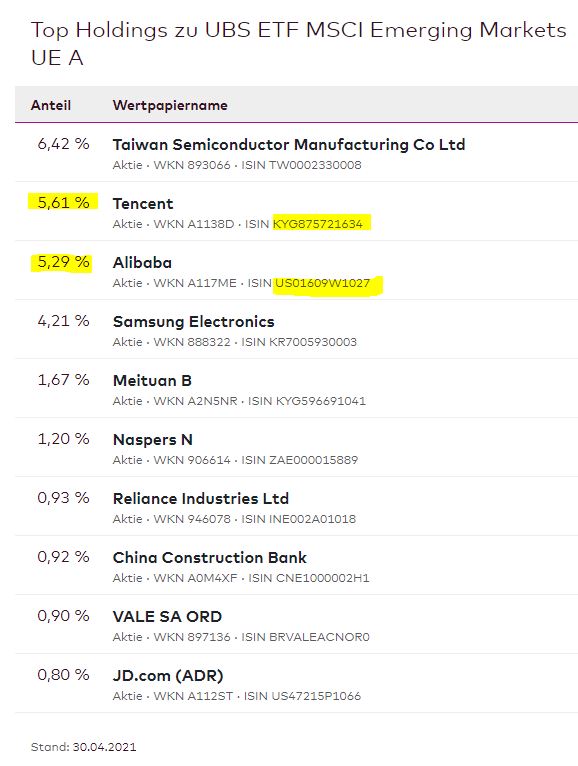
Task: Click the VALE SA ORD entry
Action: point(167,617)
